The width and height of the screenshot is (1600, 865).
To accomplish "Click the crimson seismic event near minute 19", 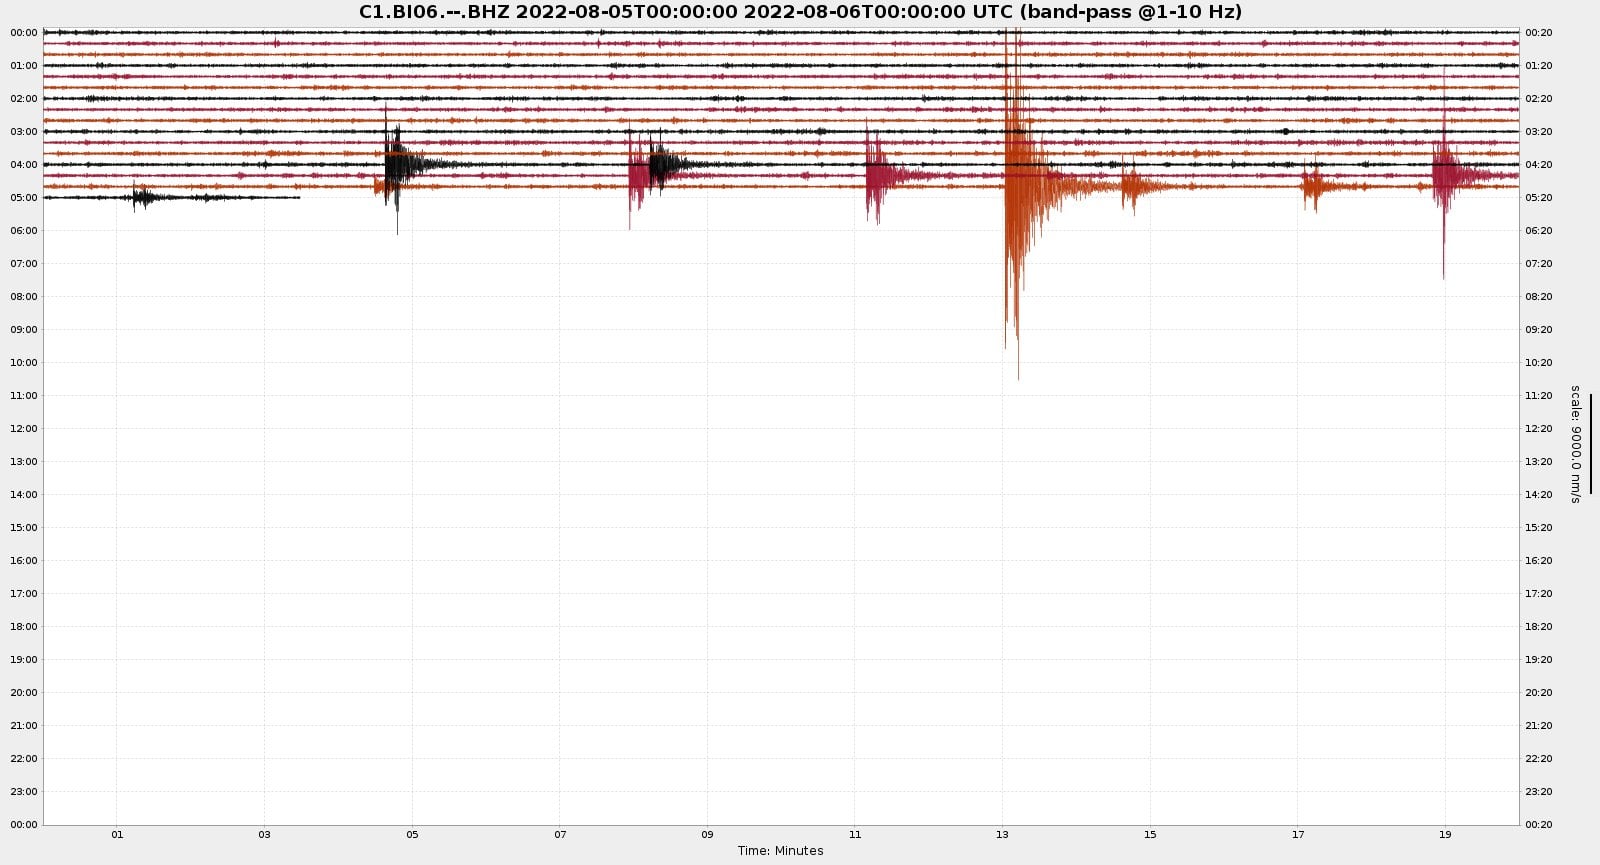I will click(x=1444, y=175).
